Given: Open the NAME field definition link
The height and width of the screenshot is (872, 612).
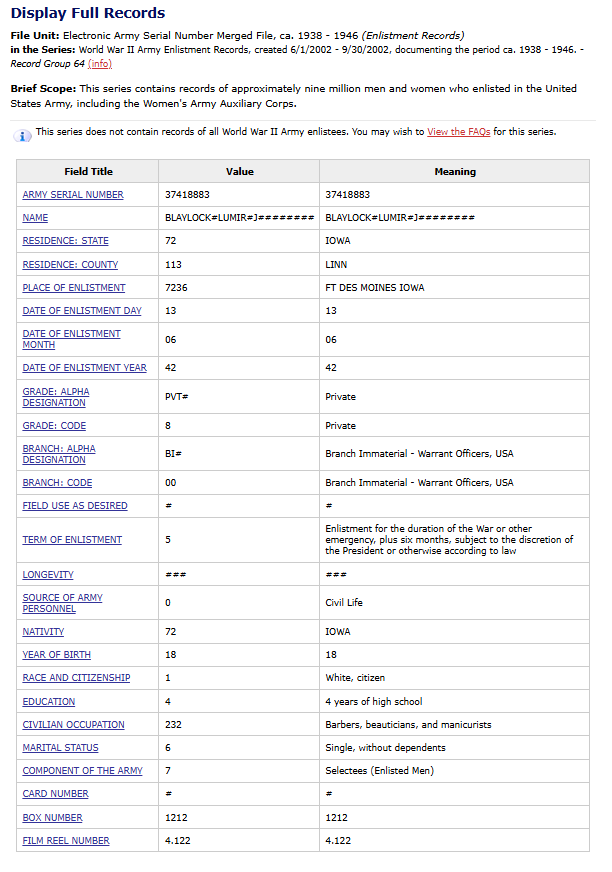Looking at the screenshot, I should 35,218.
